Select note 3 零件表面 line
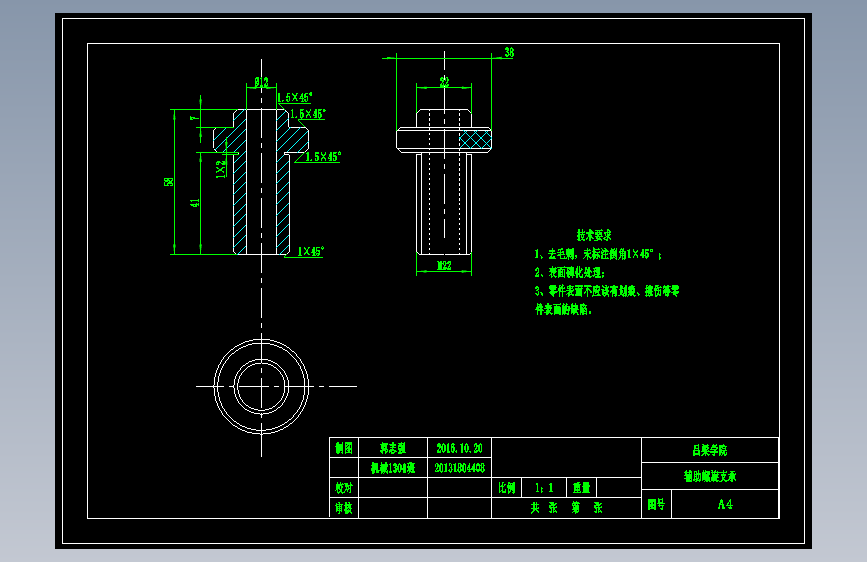 point(607,291)
